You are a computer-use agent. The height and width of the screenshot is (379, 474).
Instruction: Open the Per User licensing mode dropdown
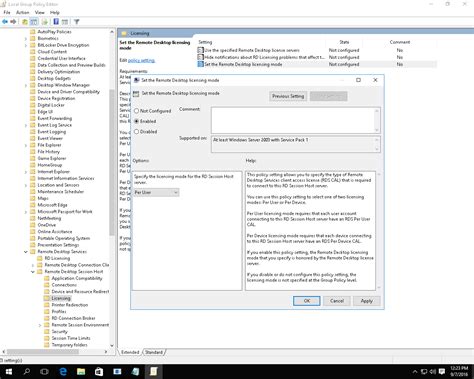click(156, 192)
